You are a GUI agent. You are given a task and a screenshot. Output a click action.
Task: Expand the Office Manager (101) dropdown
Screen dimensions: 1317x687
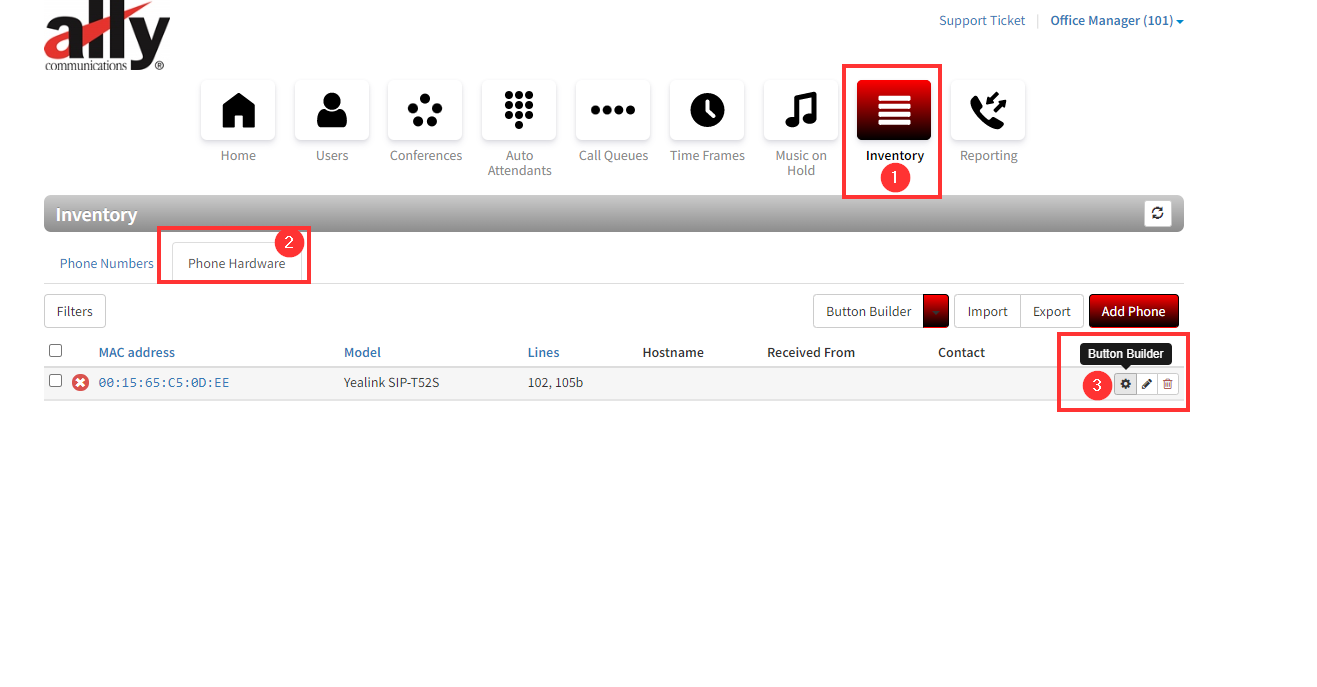coord(1116,21)
